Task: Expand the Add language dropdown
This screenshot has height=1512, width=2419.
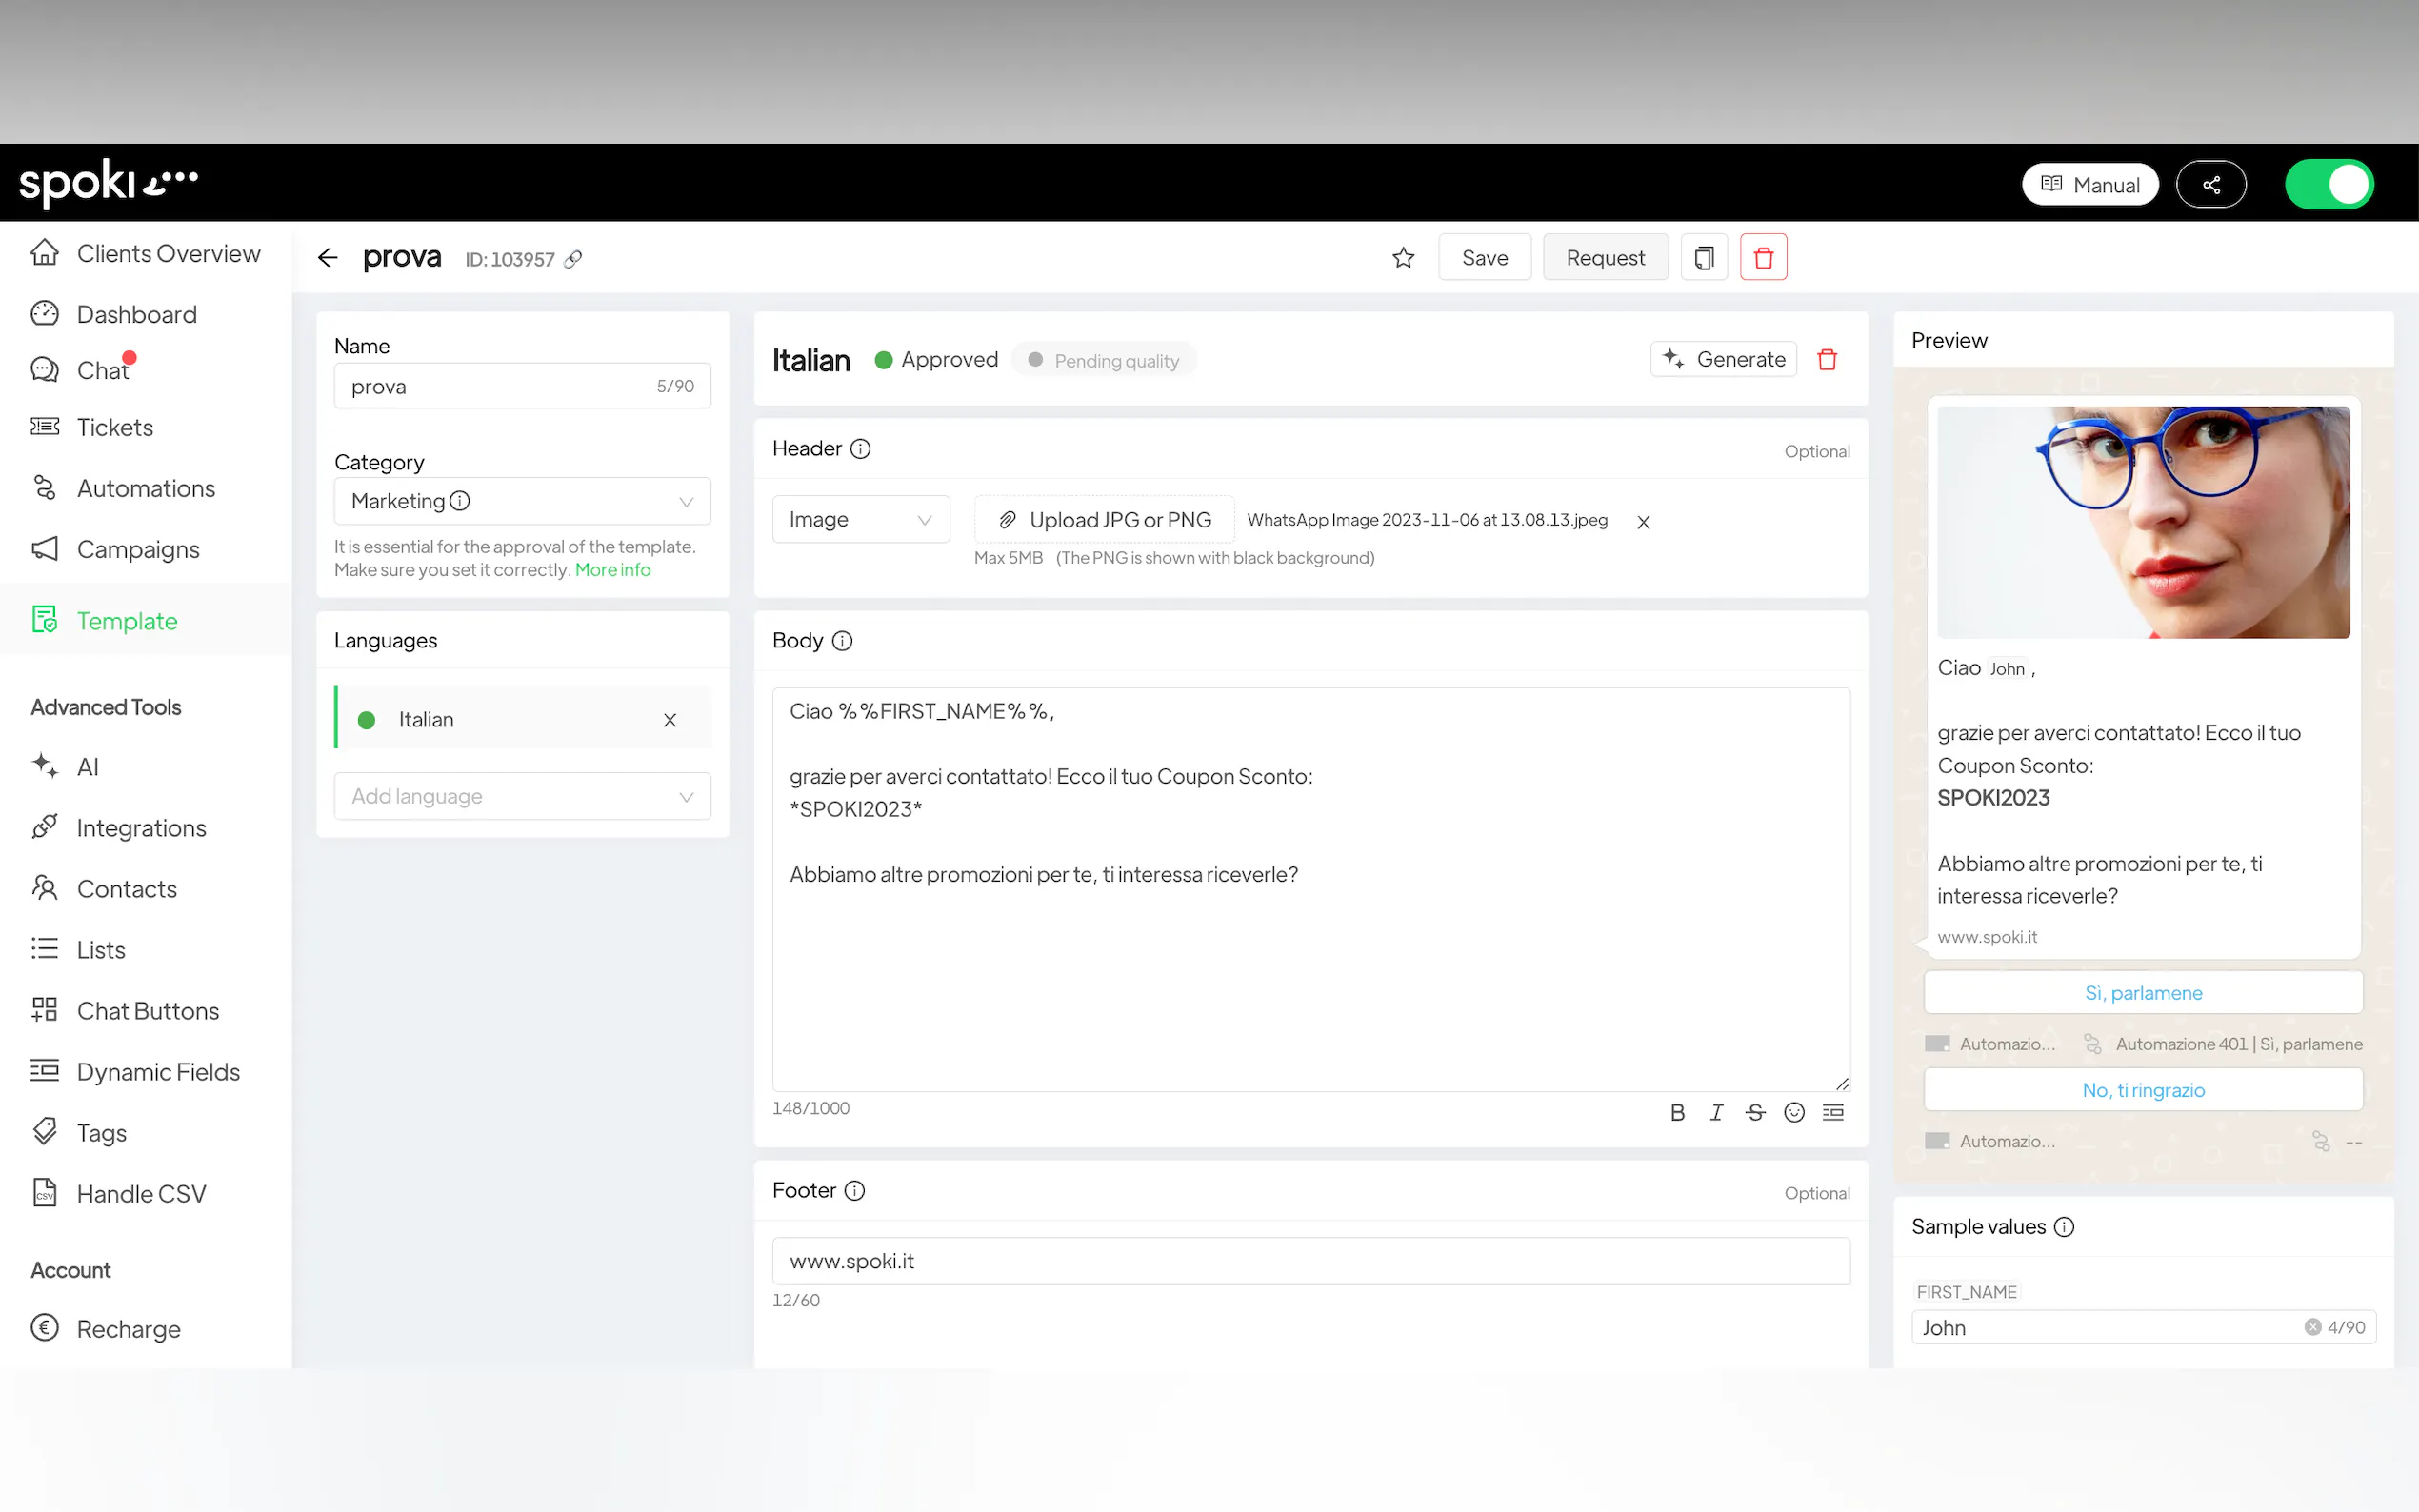Action: pos(522,796)
